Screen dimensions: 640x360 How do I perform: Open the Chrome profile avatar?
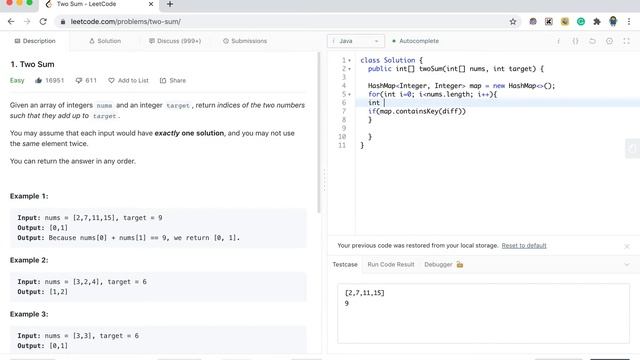(613, 22)
